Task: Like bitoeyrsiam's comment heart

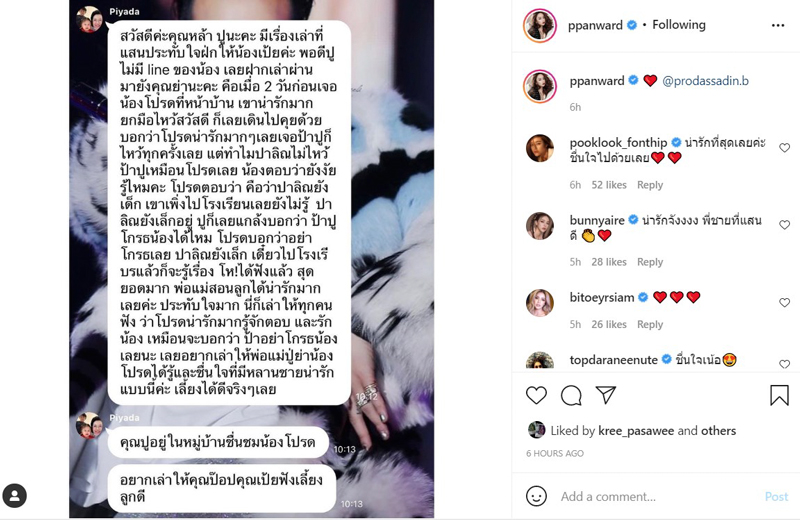Action: coord(784,303)
